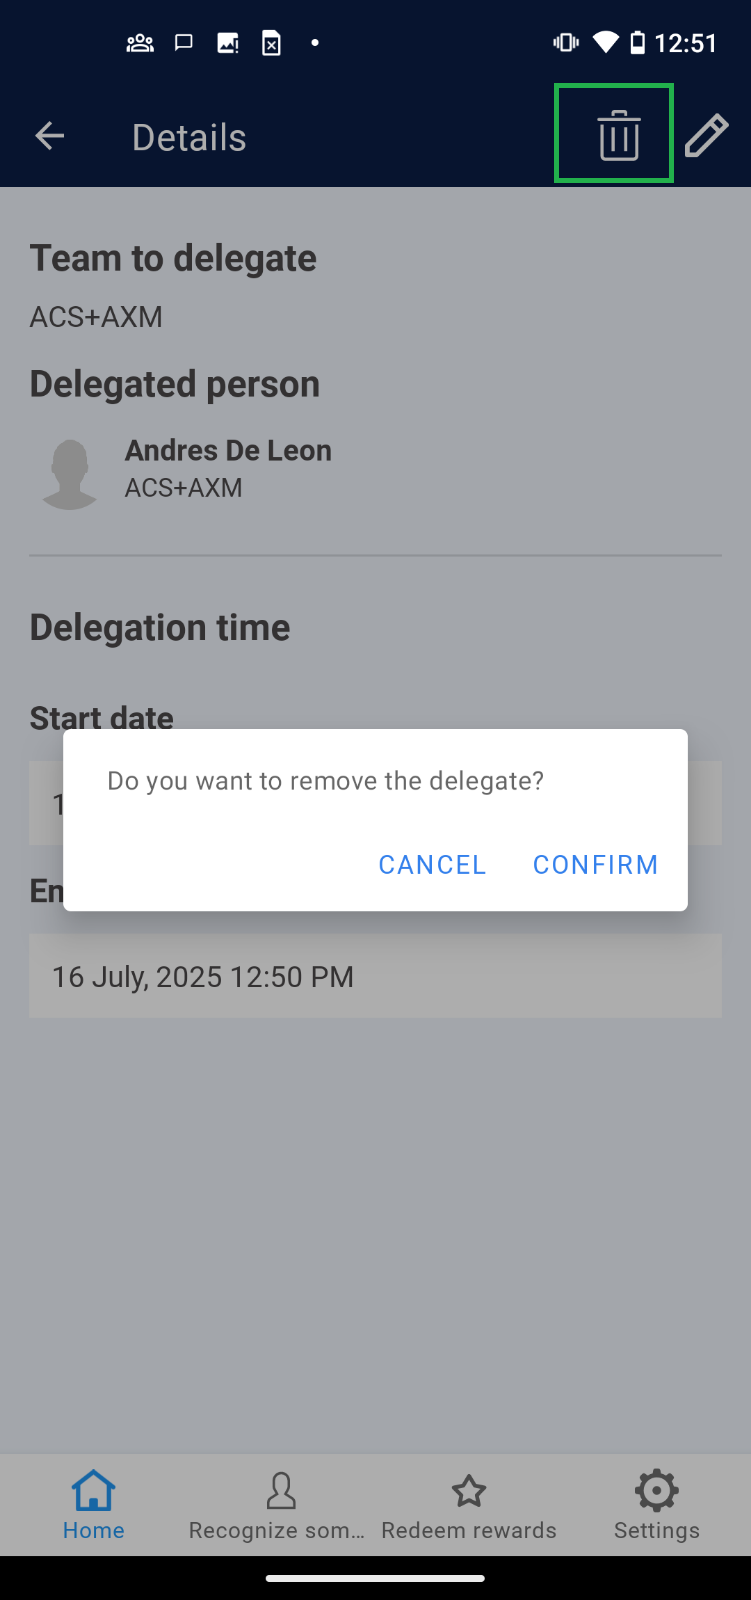751x1600 pixels.
Task: Tap the back arrow in the Details header
Action: tap(49, 136)
